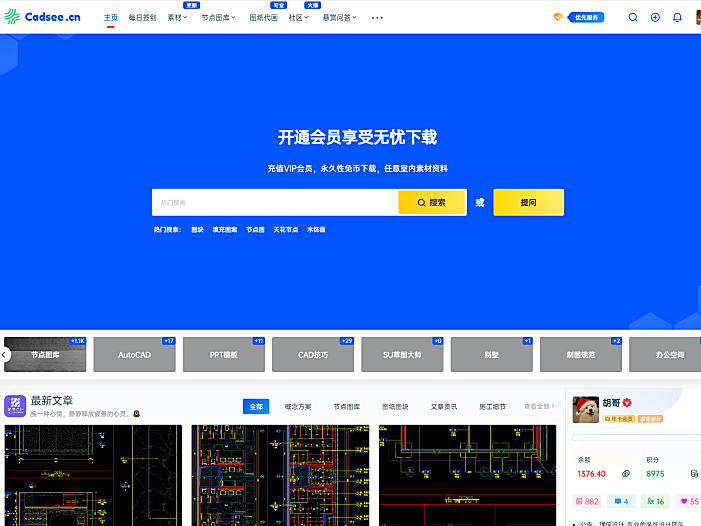Select the 文章资讯 article tab

[444, 407]
